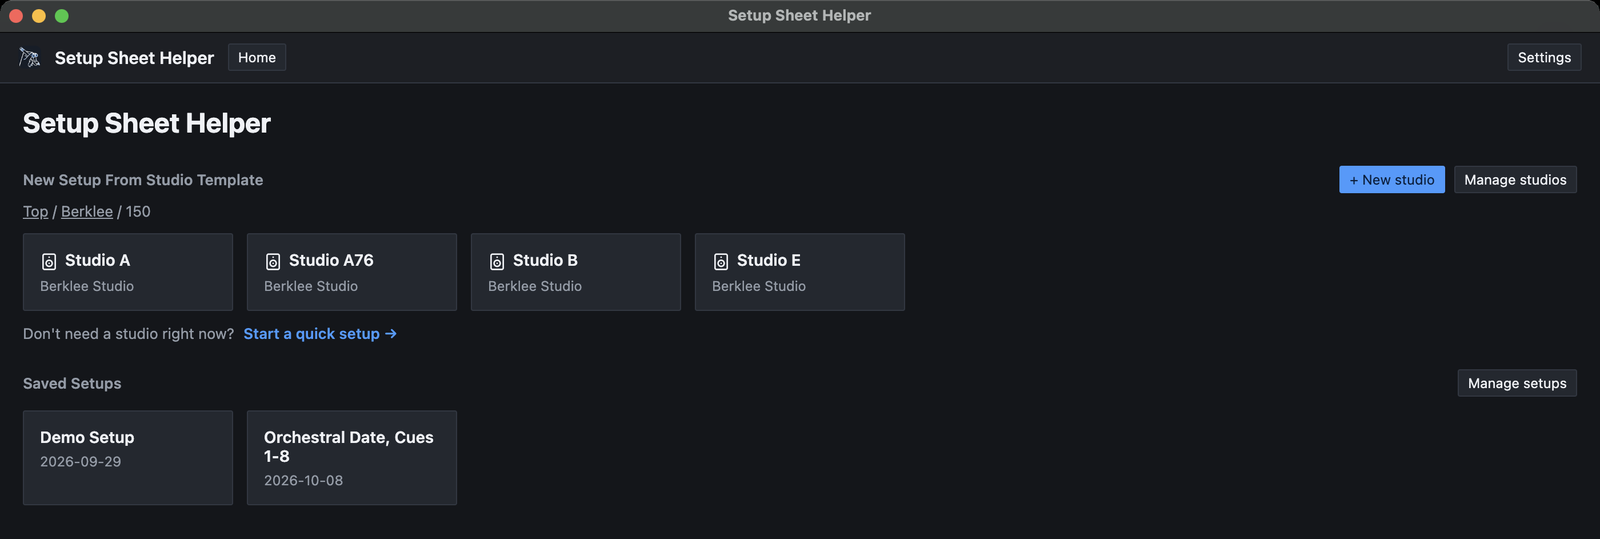1600x539 pixels.
Task: Click the Setup Sheet Helper logo icon
Action: coord(30,58)
